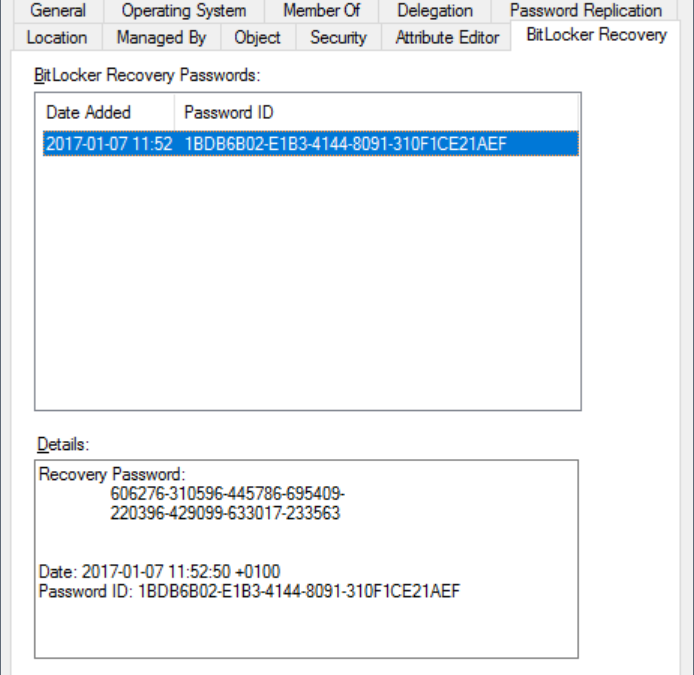Click the Password ID 1BDB6B02 in selected row
The width and height of the screenshot is (694, 675).
click(345, 143)
